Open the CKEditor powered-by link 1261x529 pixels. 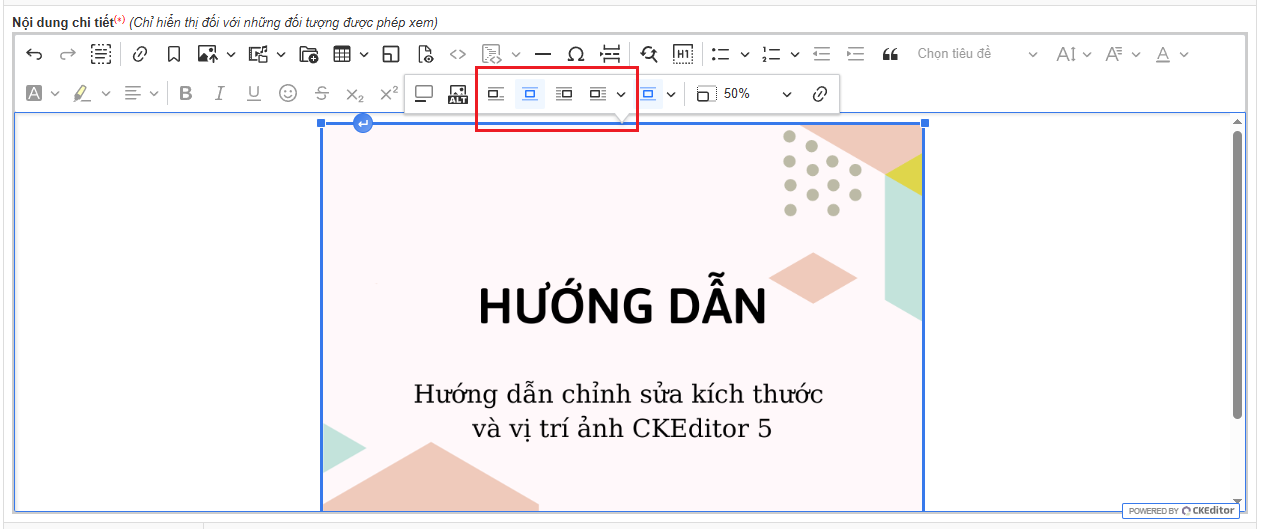click(1181, 510)
